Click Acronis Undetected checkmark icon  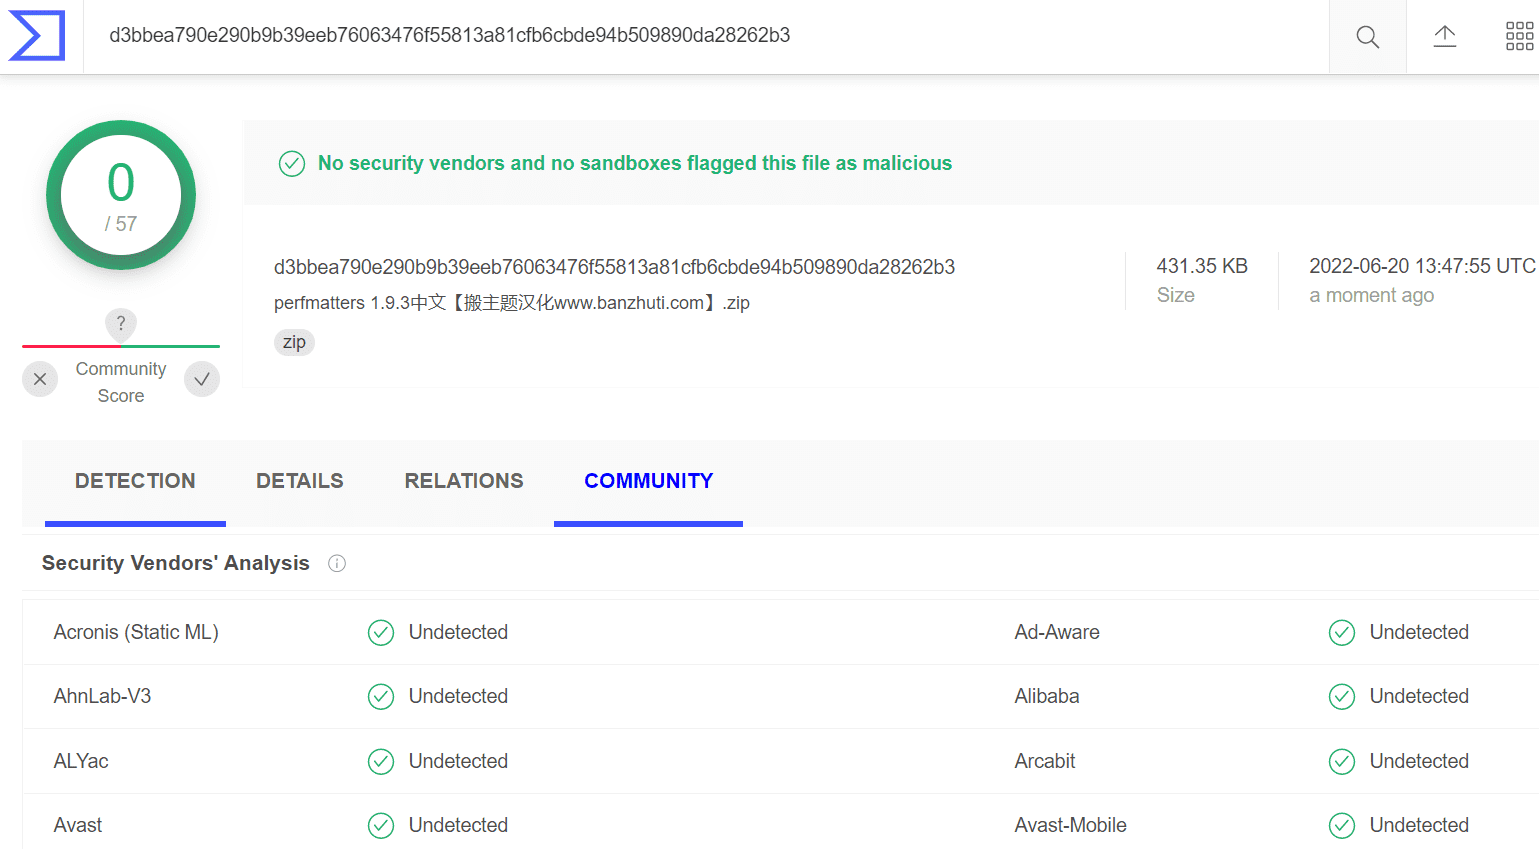click(381, 632)
